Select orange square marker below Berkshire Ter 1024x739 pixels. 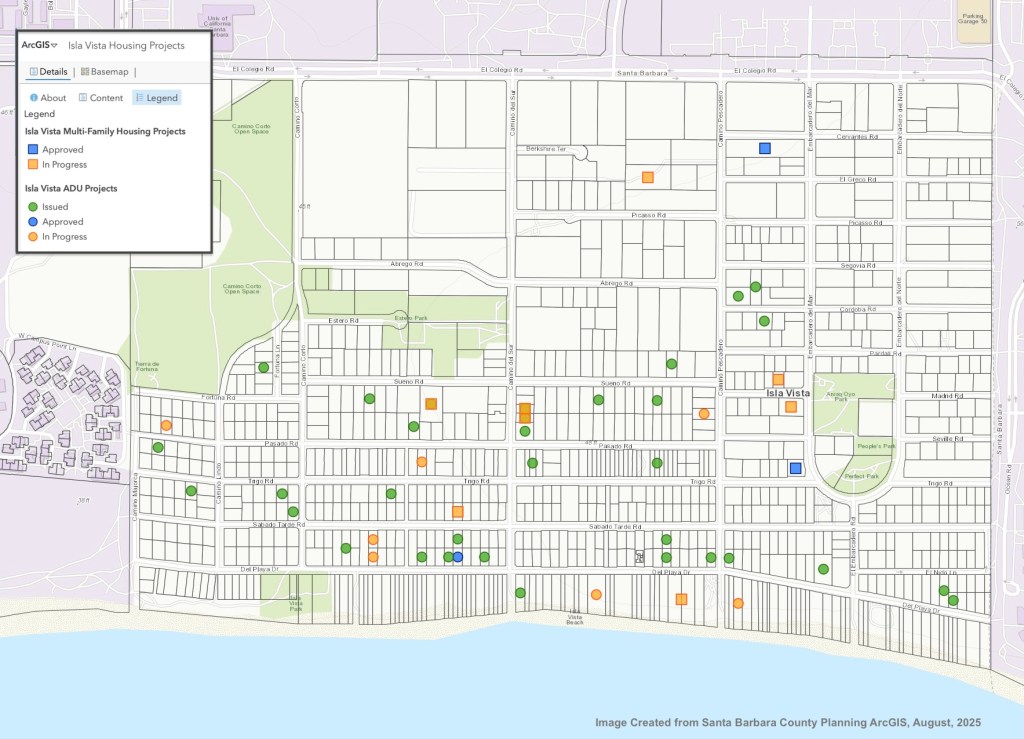648,177
